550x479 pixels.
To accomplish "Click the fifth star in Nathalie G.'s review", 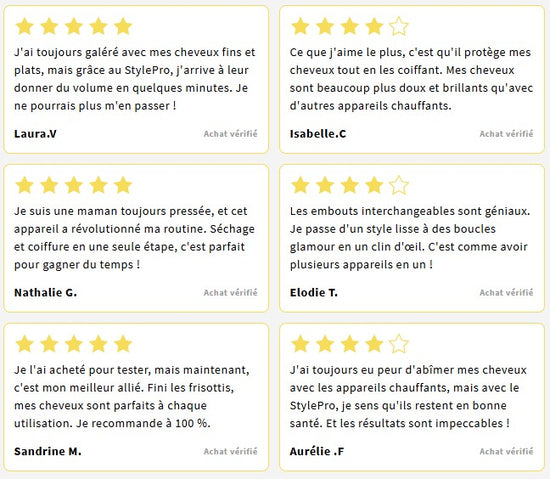I will point(123,185).
